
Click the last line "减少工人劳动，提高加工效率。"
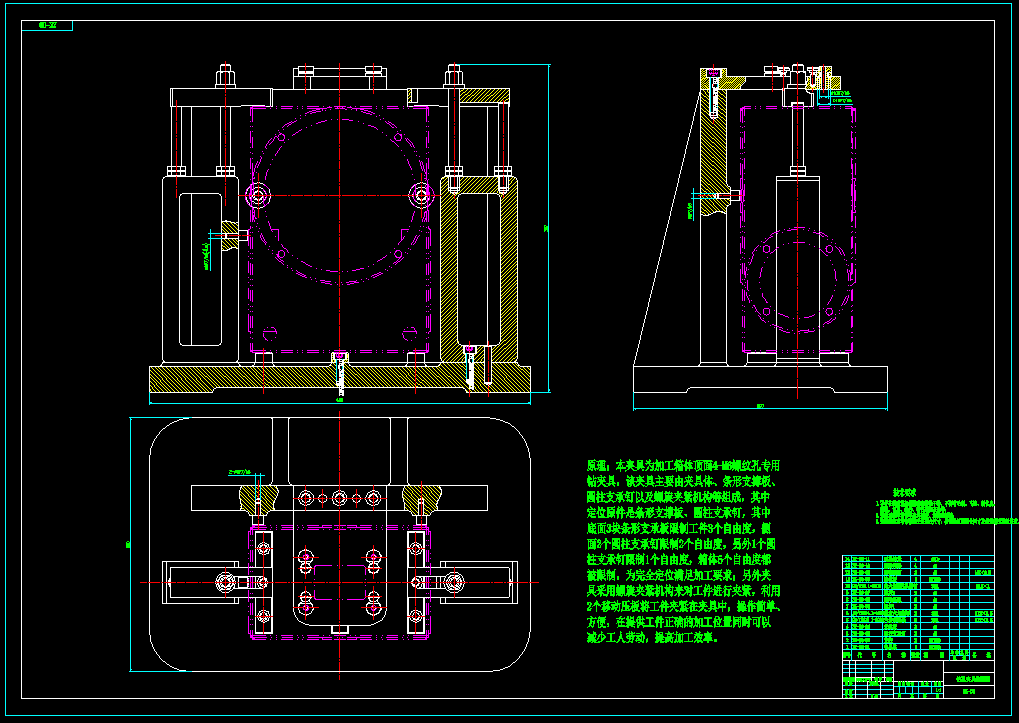point(652,638)
